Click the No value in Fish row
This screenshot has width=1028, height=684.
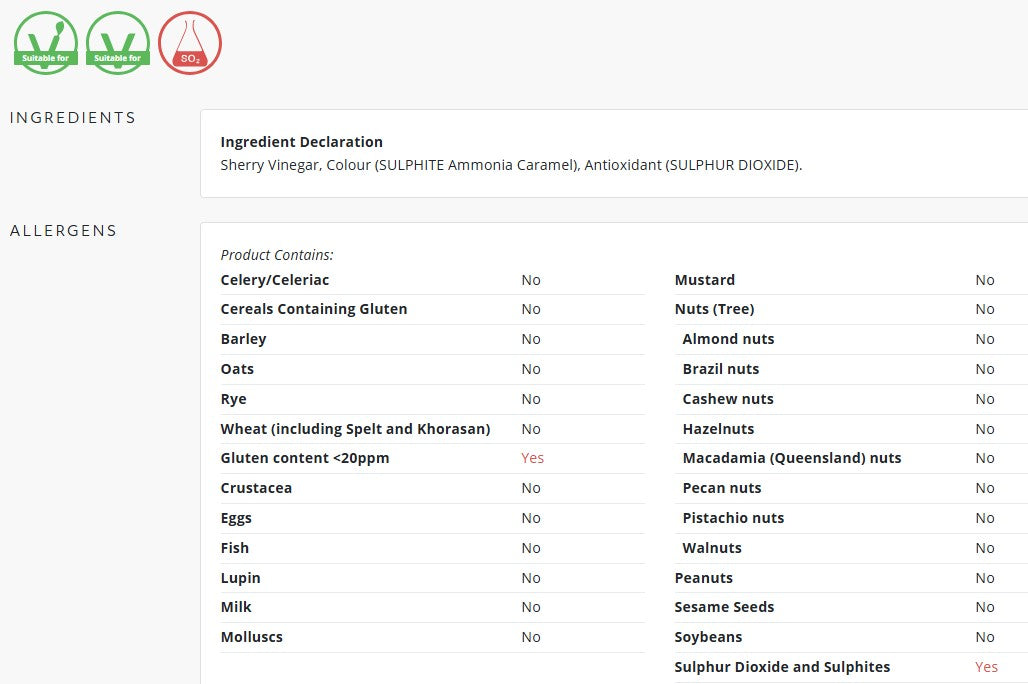tap(531, 548)
